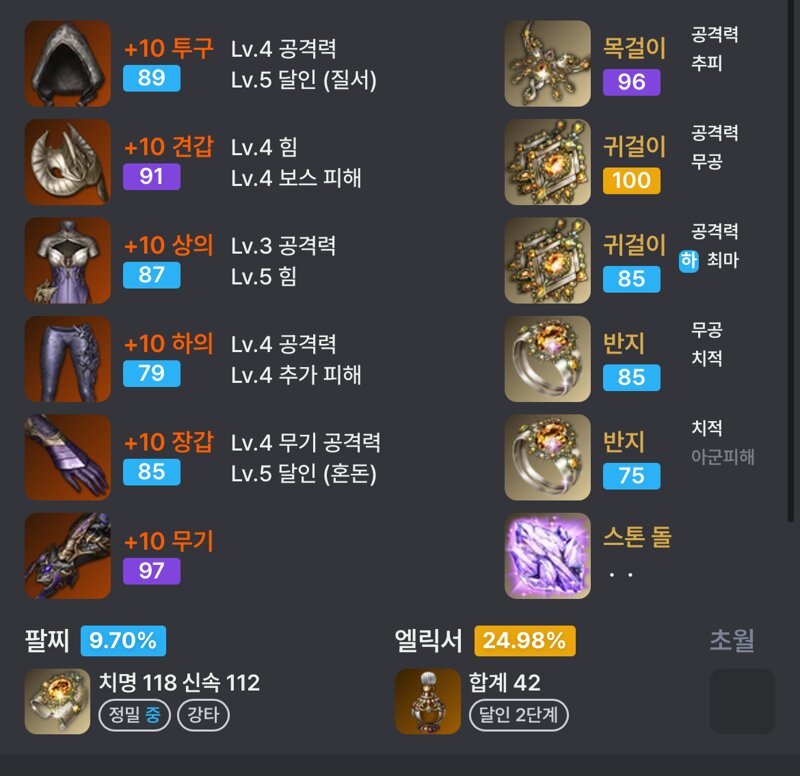Click the 강타 bracelet tag
This screenshot has width=800, height=776.
[x=203, y=715]
